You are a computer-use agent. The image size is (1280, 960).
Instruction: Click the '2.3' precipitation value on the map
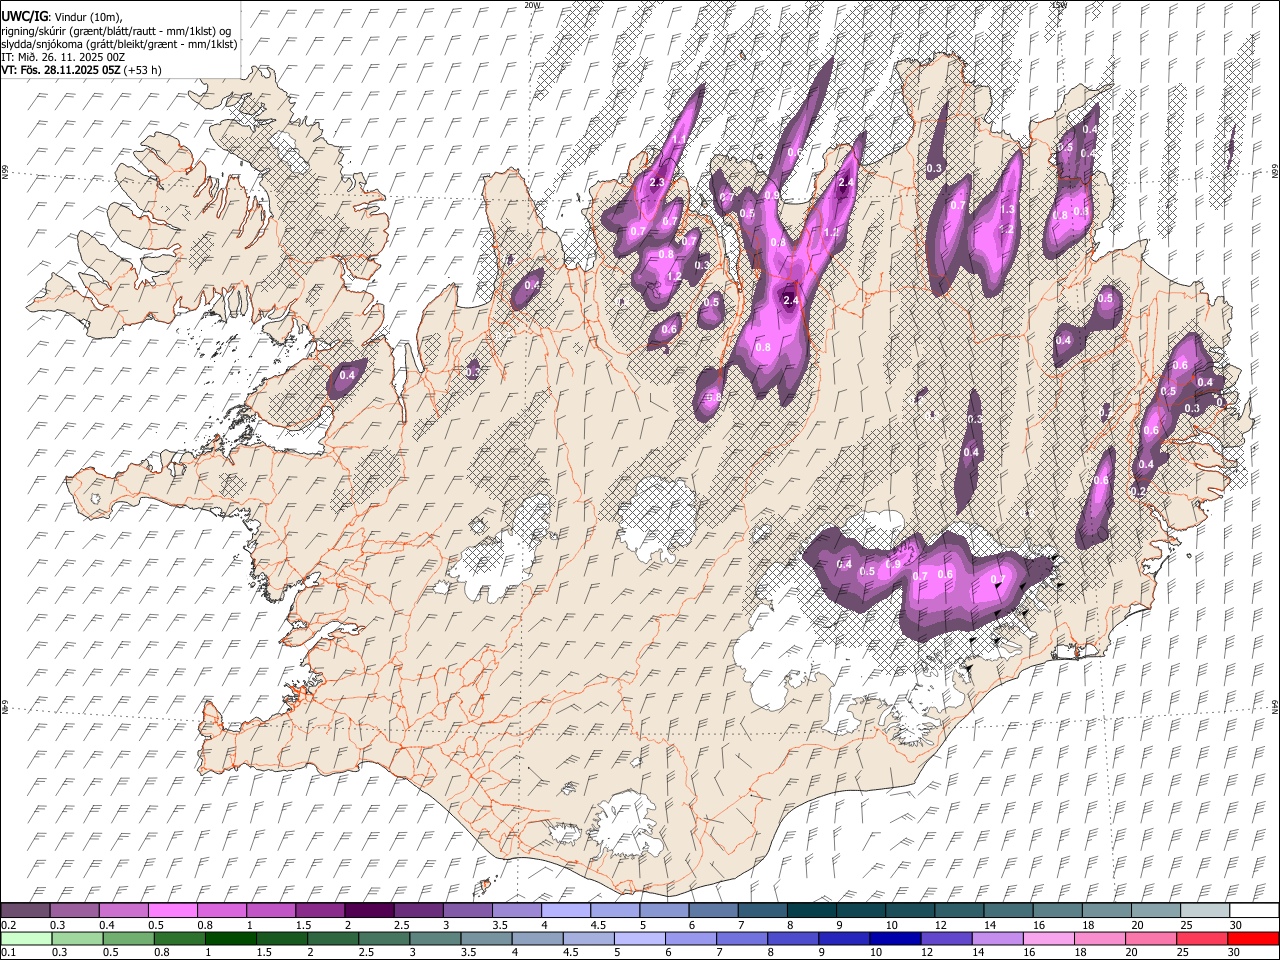(657, 182)
